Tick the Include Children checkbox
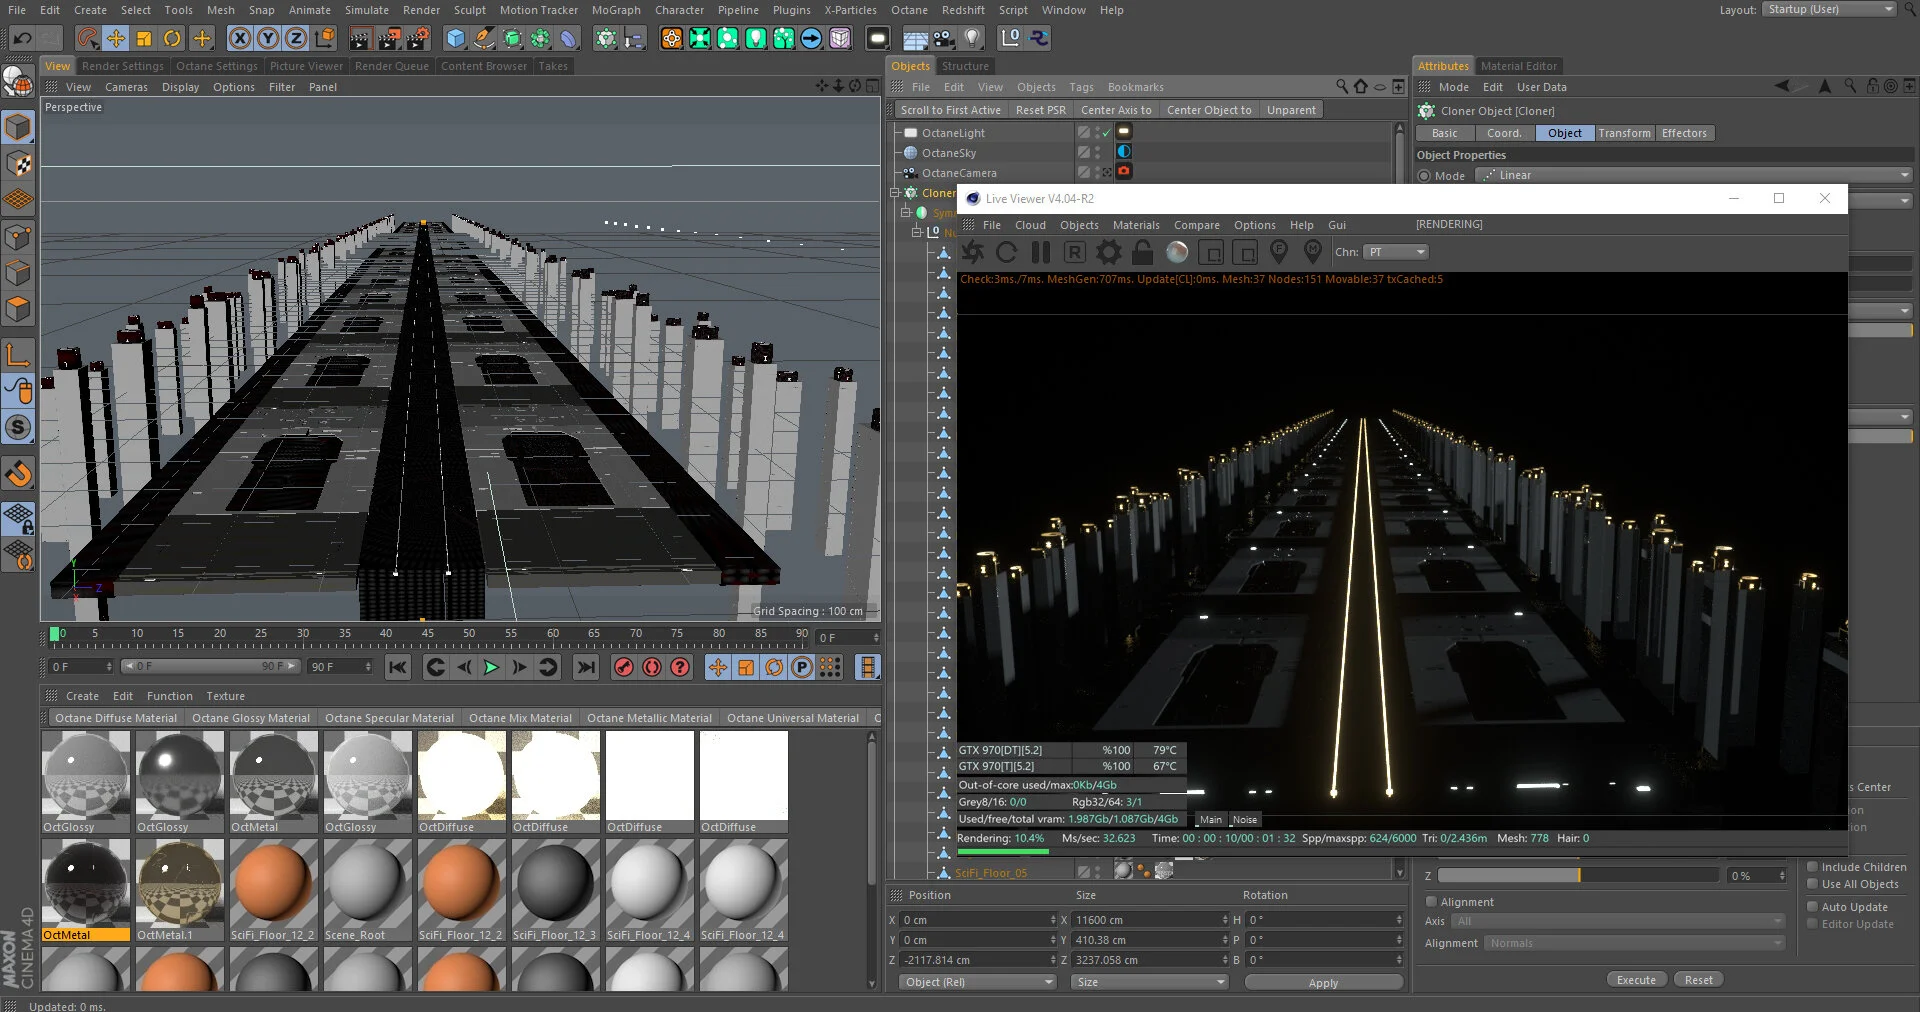This screenshot has width=1920, height=1012. (x=1812, y=867)
